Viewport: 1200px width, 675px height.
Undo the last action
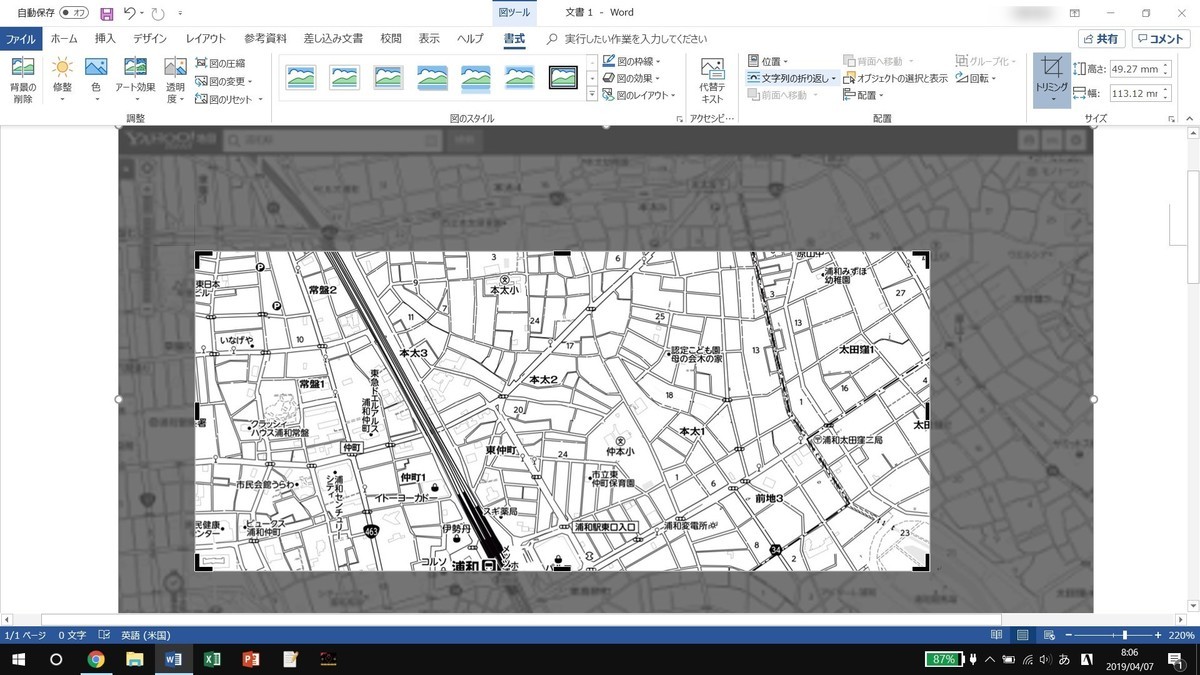(130, 14)
